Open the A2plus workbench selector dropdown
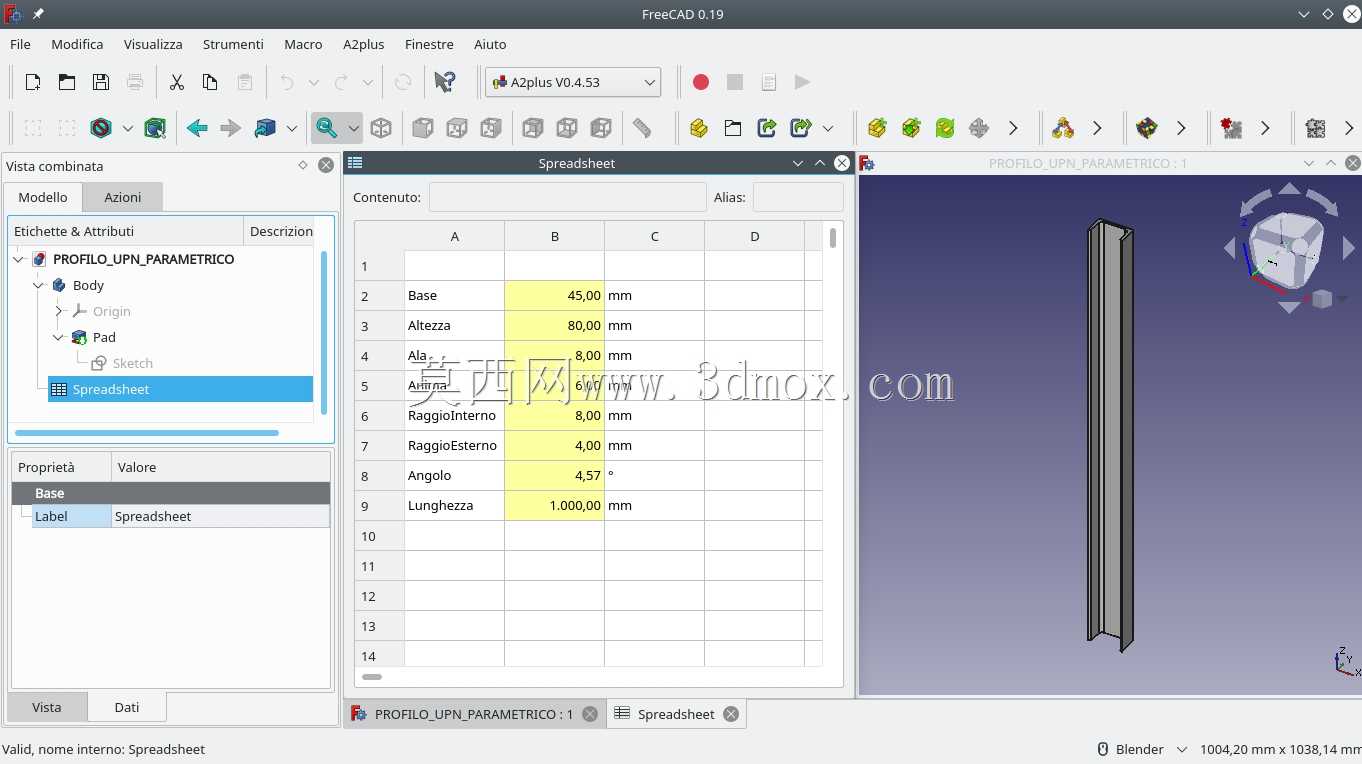Viewport: 1362px width, 764px height. [573, 82]
